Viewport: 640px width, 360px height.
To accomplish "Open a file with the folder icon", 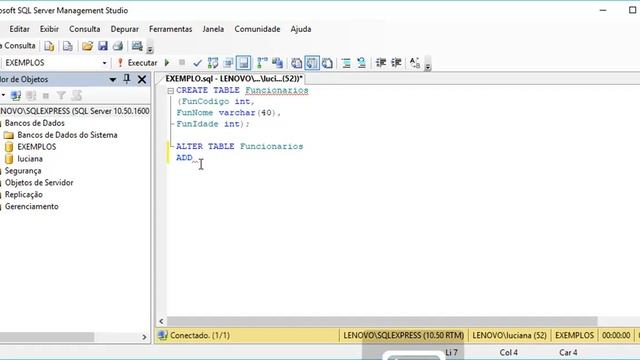I will pos(87,46).
